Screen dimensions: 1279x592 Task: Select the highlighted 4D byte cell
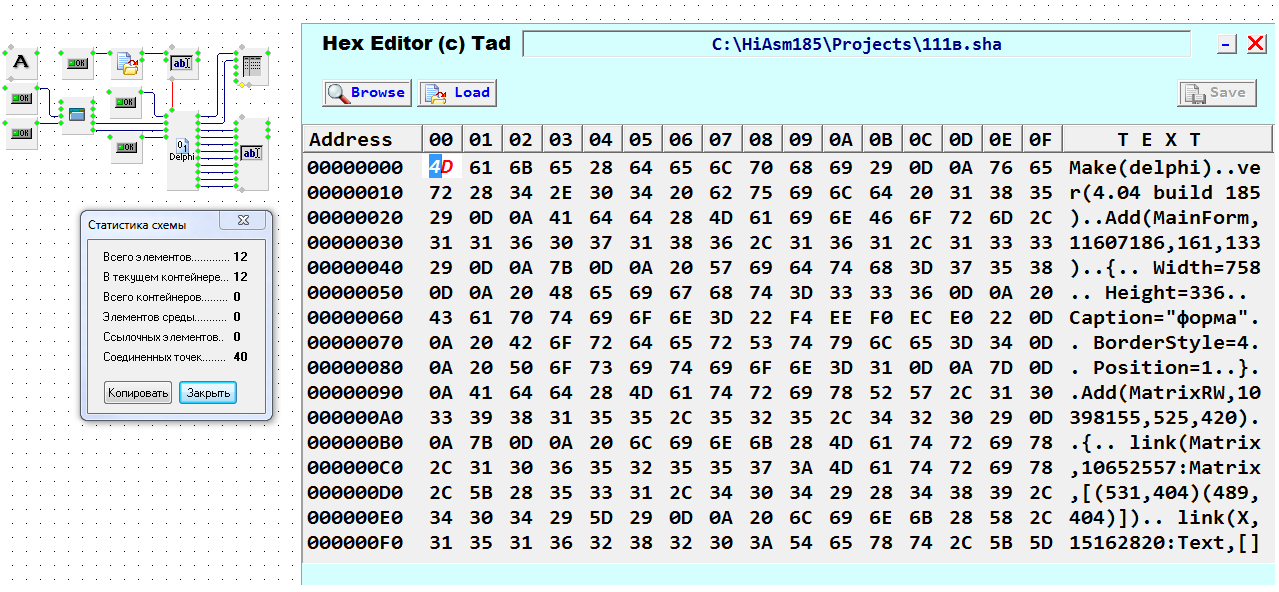pos(441,167)
